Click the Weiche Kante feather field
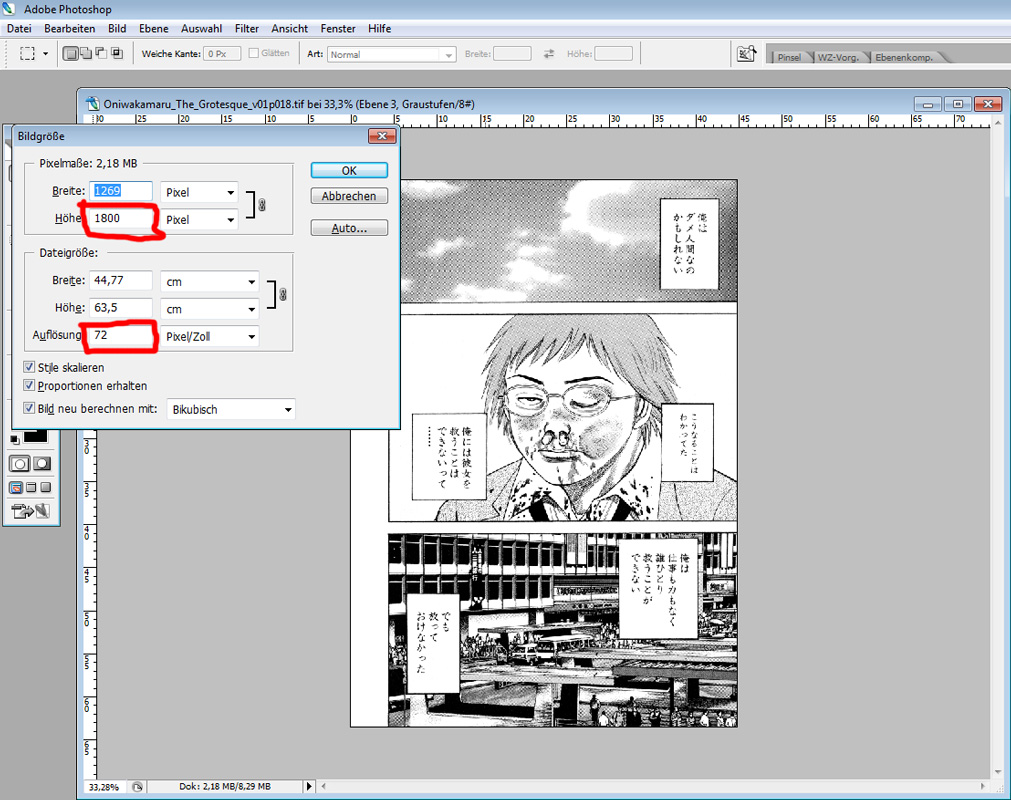Viewport: 1011px width, 800px height. pos(222,54)
